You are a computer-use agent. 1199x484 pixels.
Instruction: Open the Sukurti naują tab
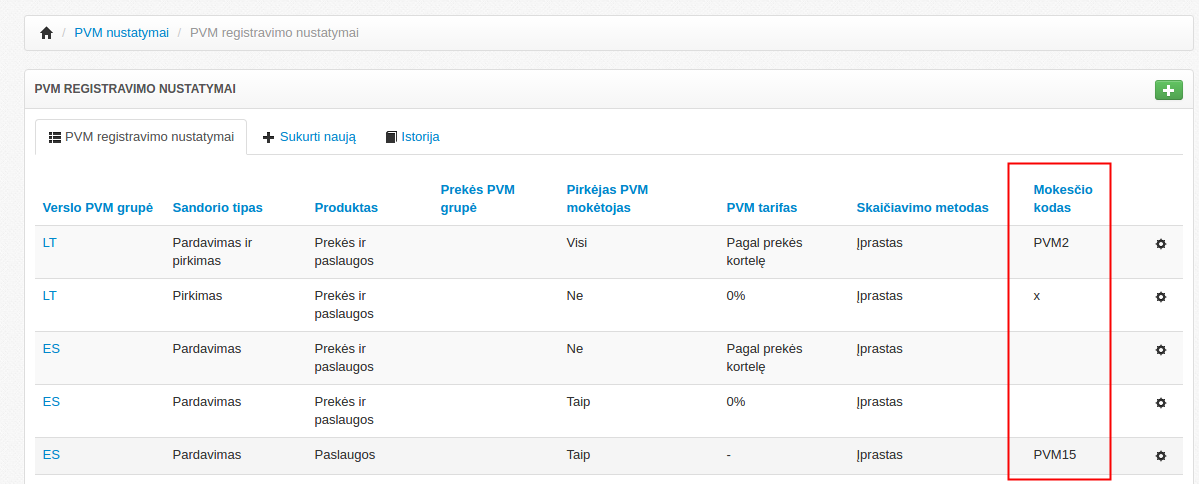coord(309,137)
